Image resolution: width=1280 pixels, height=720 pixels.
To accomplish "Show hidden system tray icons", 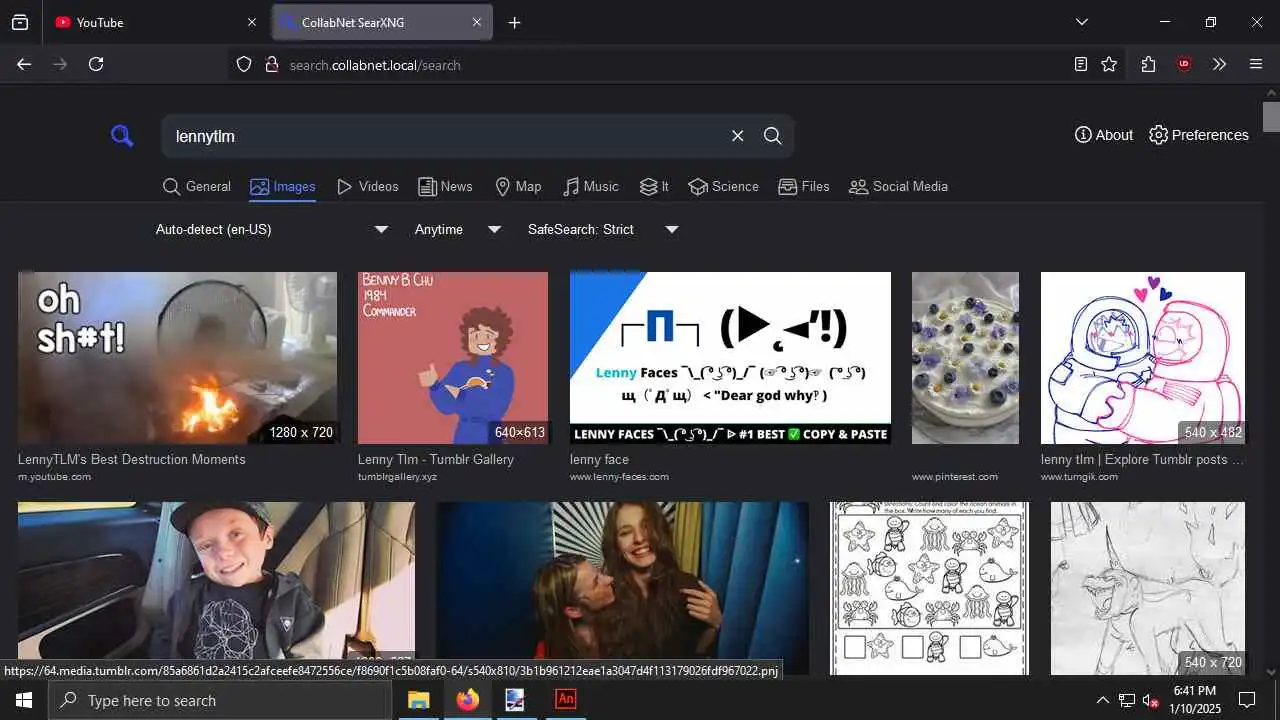I will click(x=1102, y=700).
